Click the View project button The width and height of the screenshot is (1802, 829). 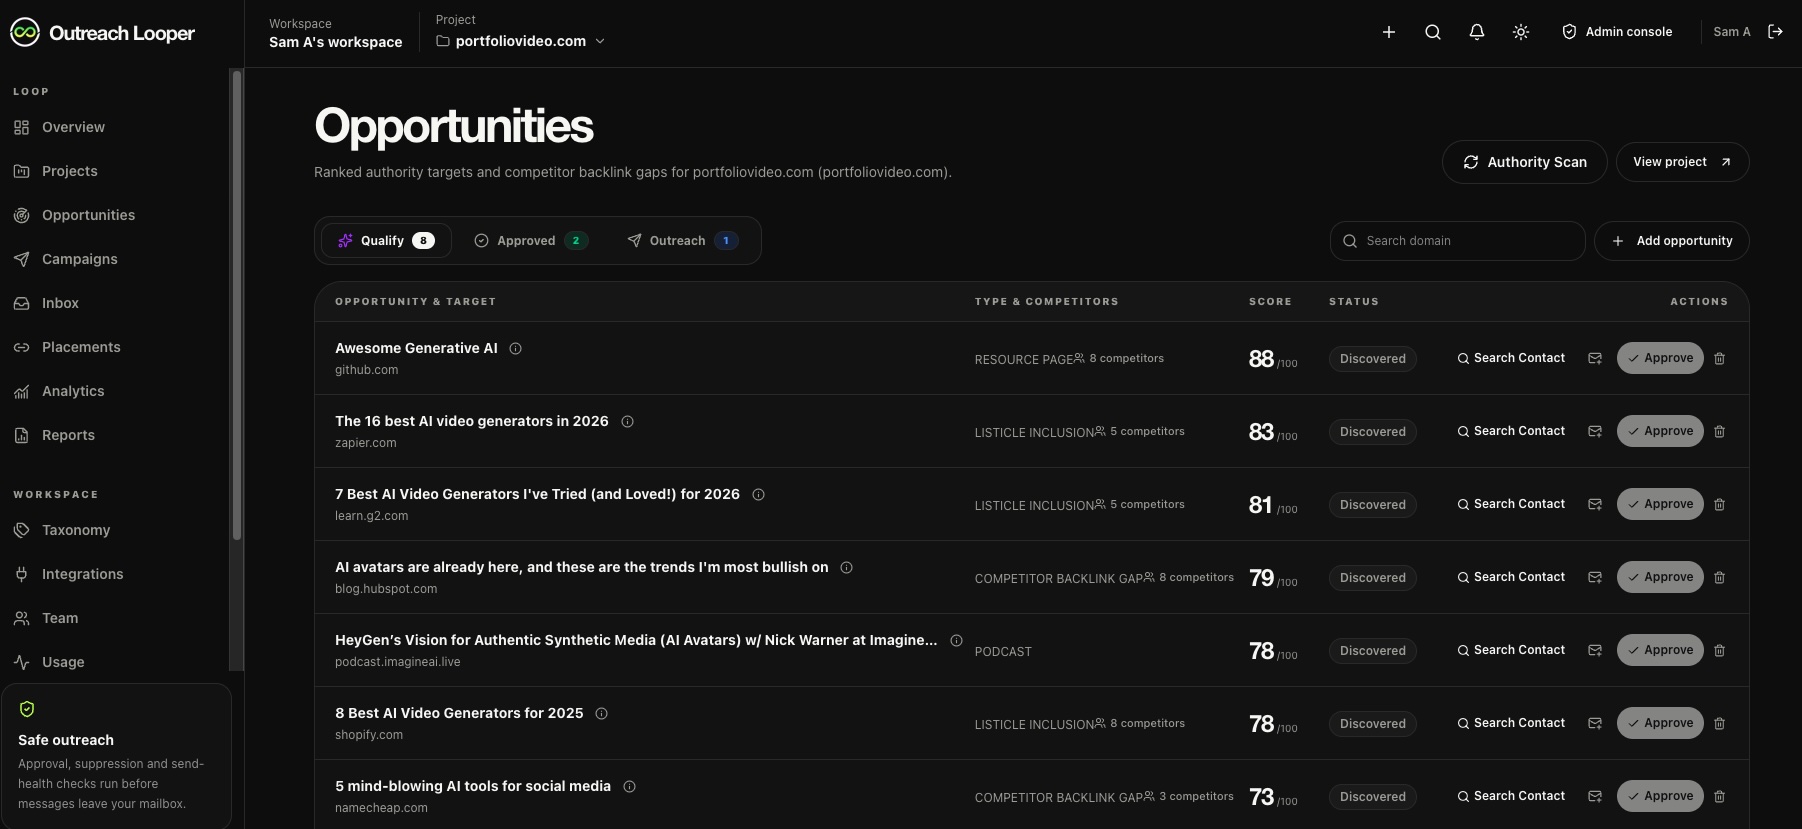point(1682,162)
